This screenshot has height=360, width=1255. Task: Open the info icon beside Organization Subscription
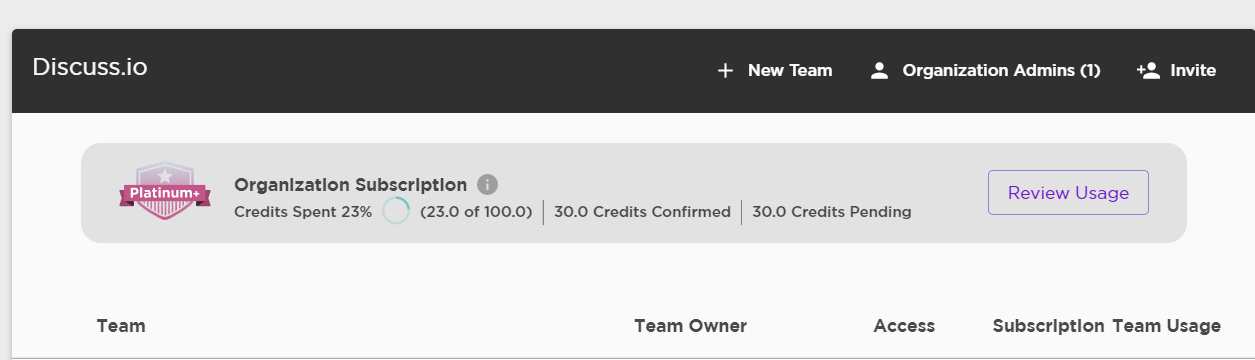(487, 185)
